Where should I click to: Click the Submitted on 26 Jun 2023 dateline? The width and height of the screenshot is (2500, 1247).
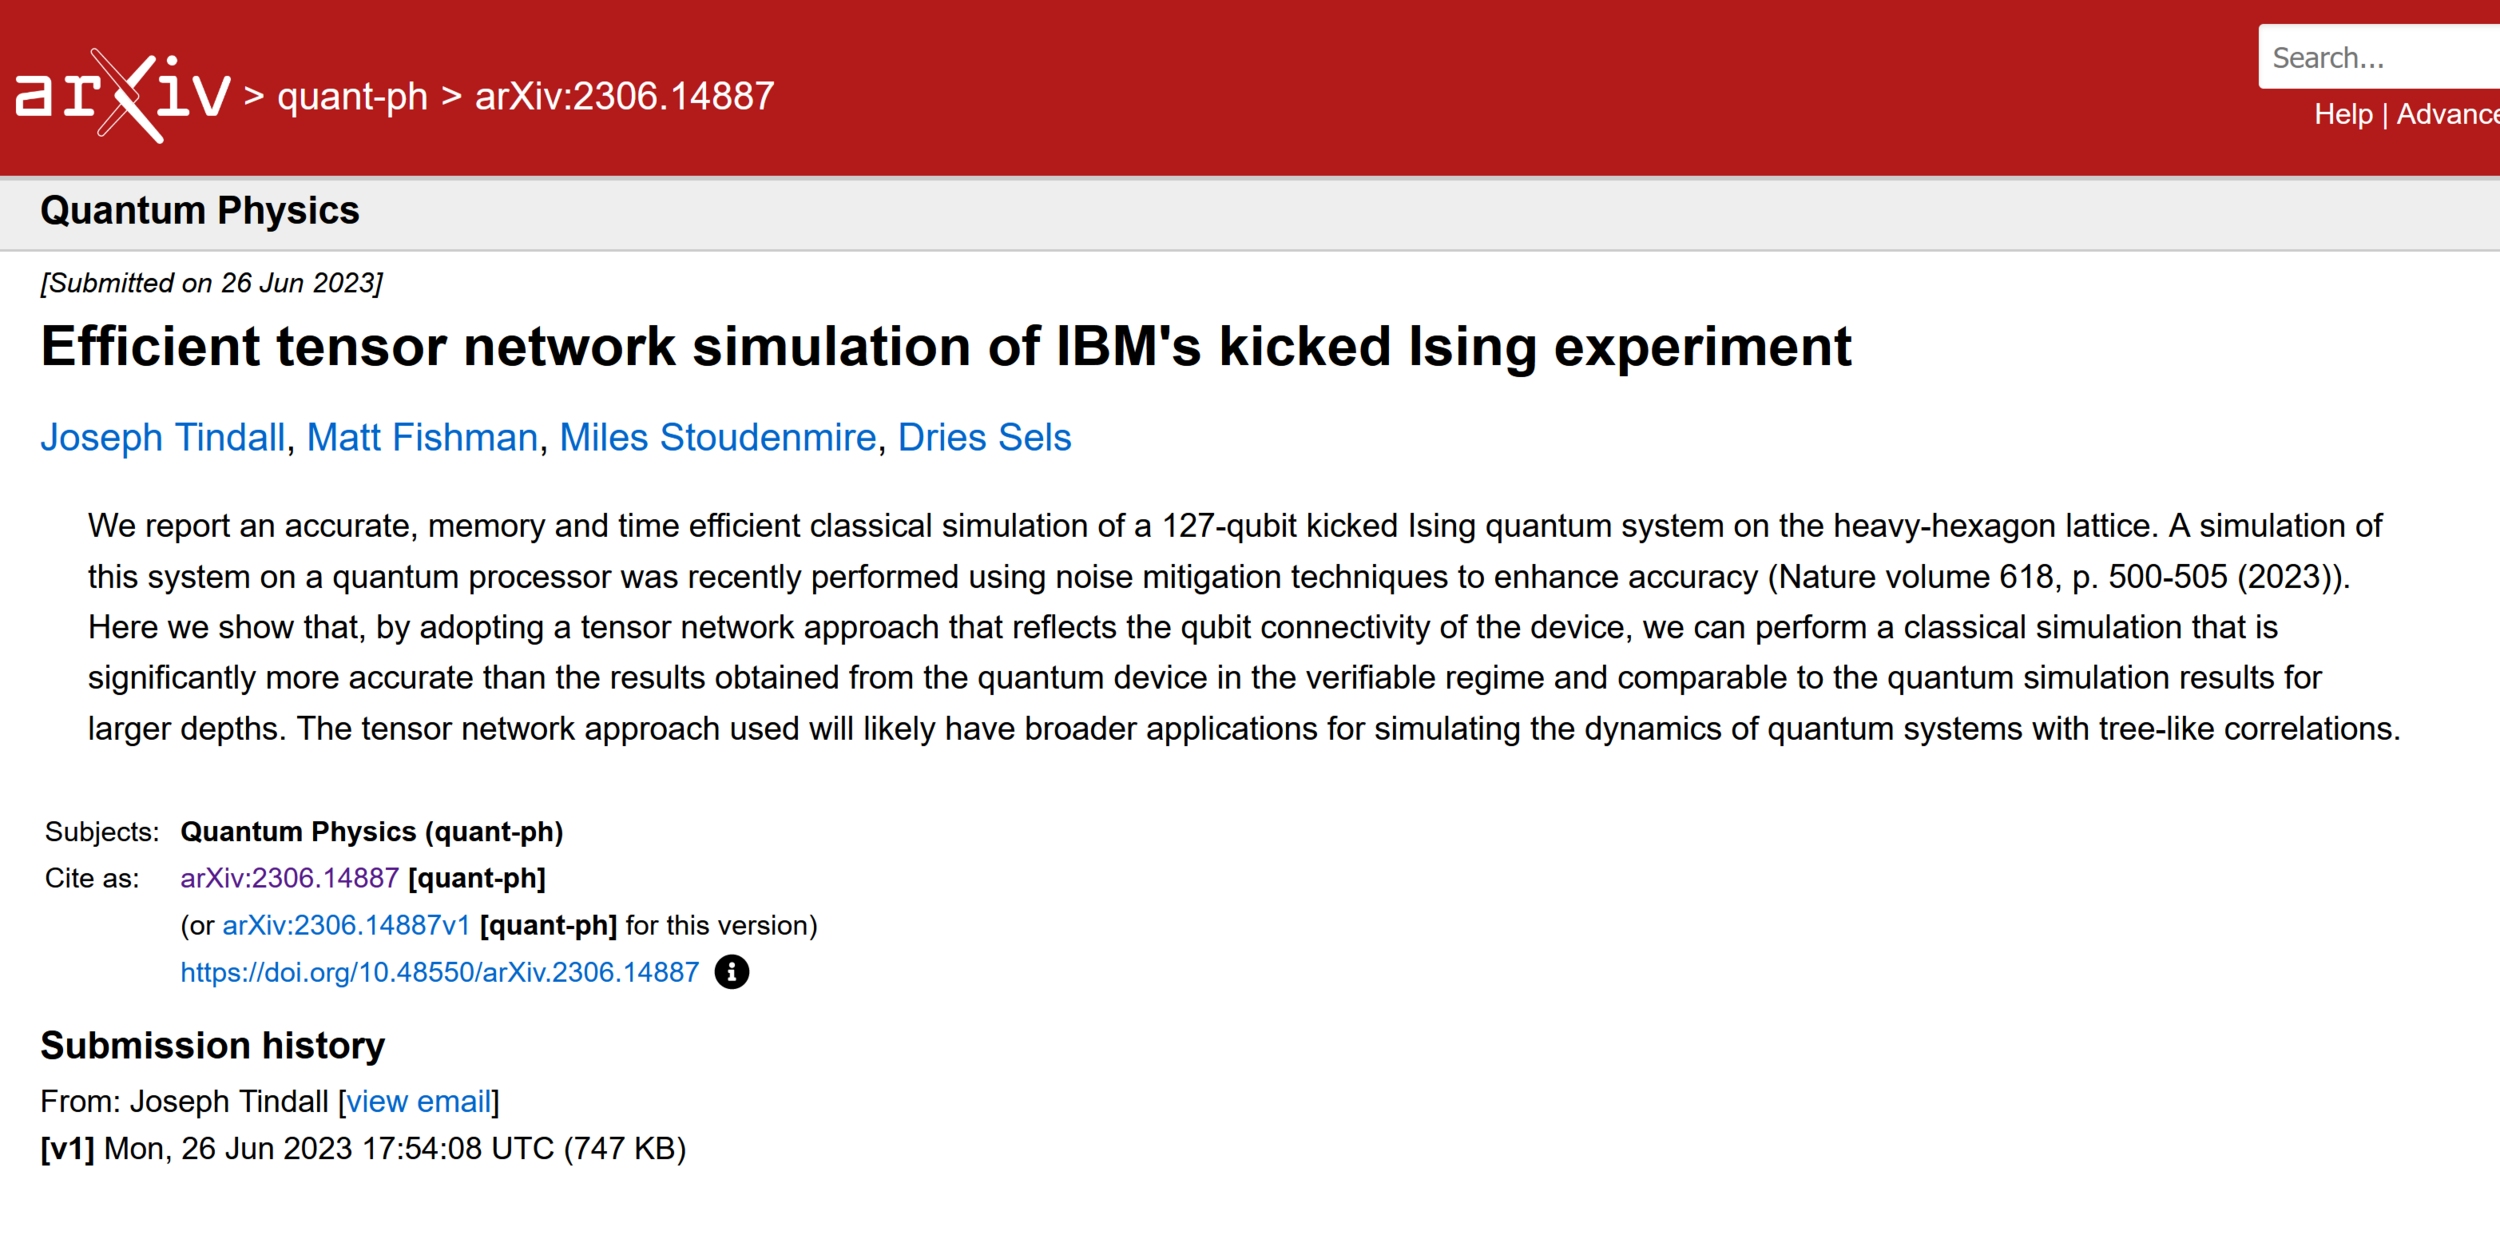[211, 283]
